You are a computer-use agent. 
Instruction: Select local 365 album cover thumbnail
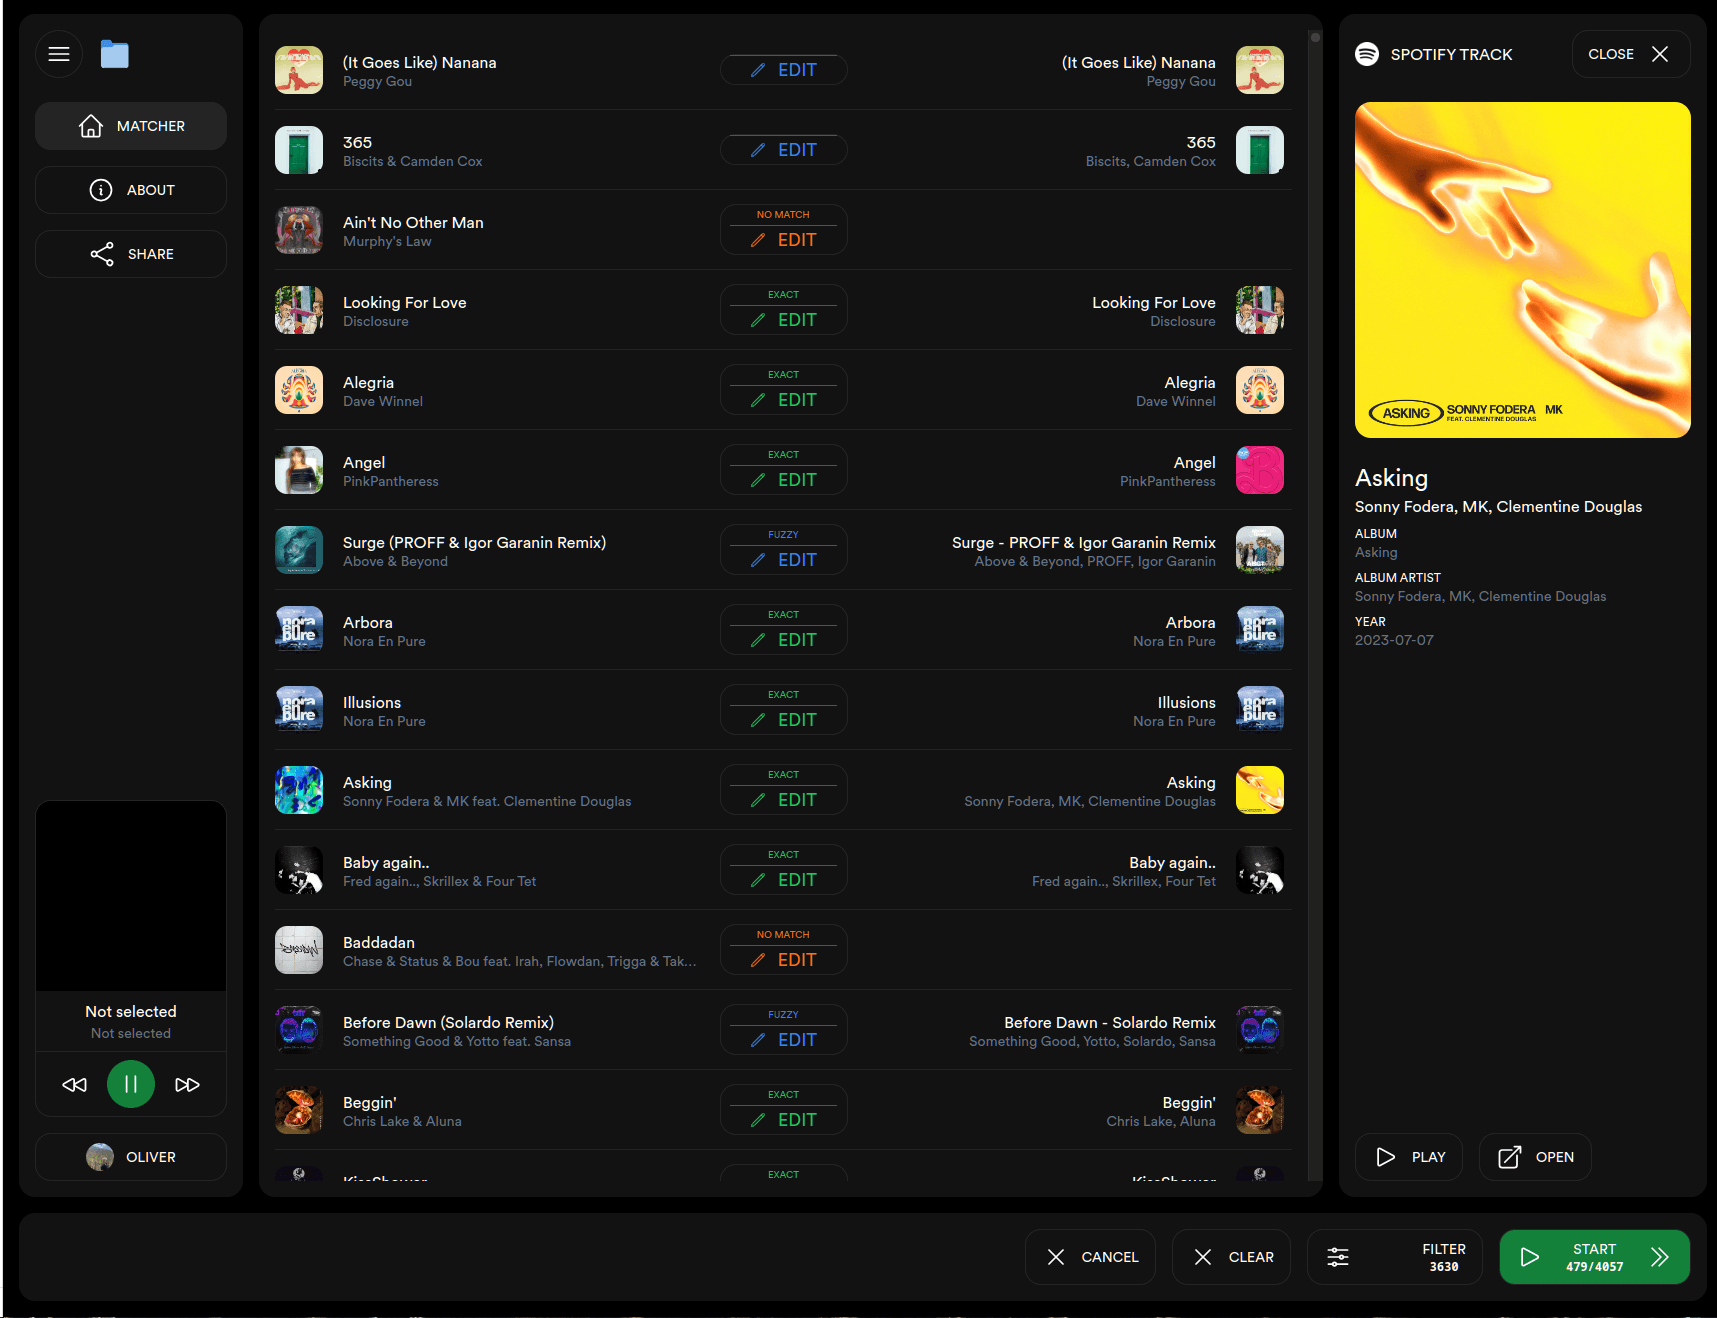pyautogui.click(x=299, y=150)
